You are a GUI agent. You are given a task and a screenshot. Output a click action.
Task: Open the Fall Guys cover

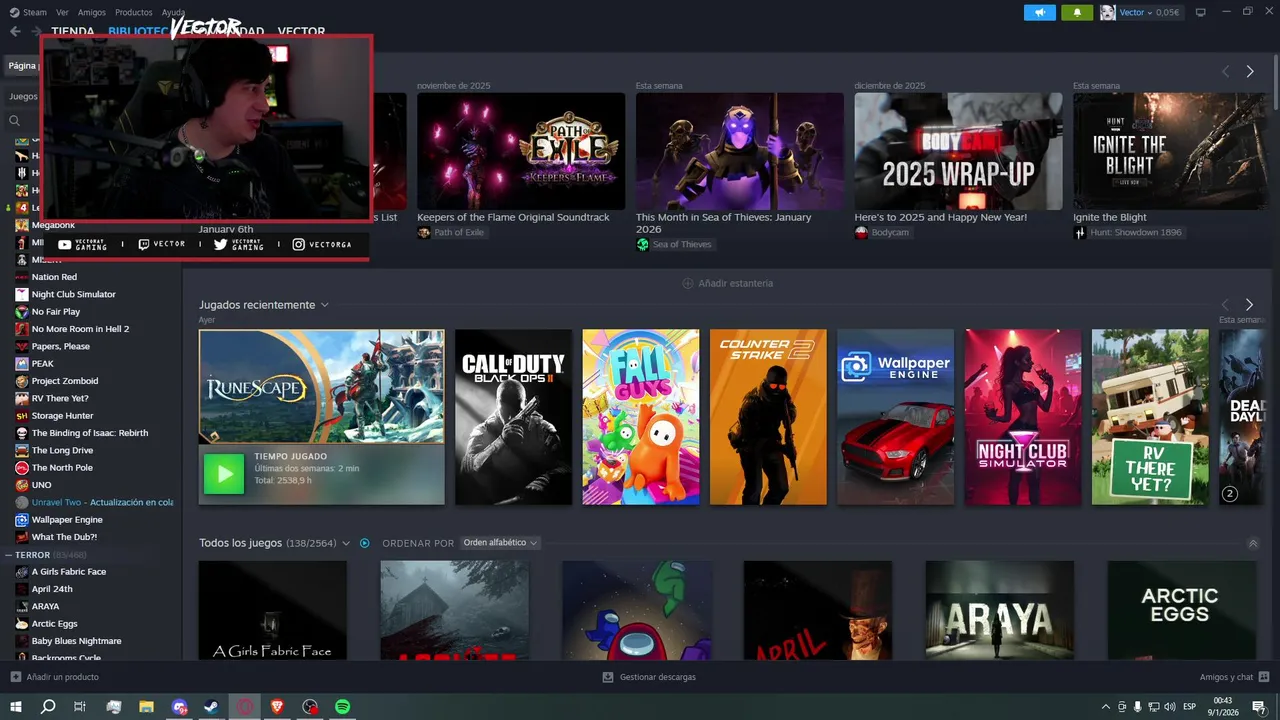pos(641,417)
